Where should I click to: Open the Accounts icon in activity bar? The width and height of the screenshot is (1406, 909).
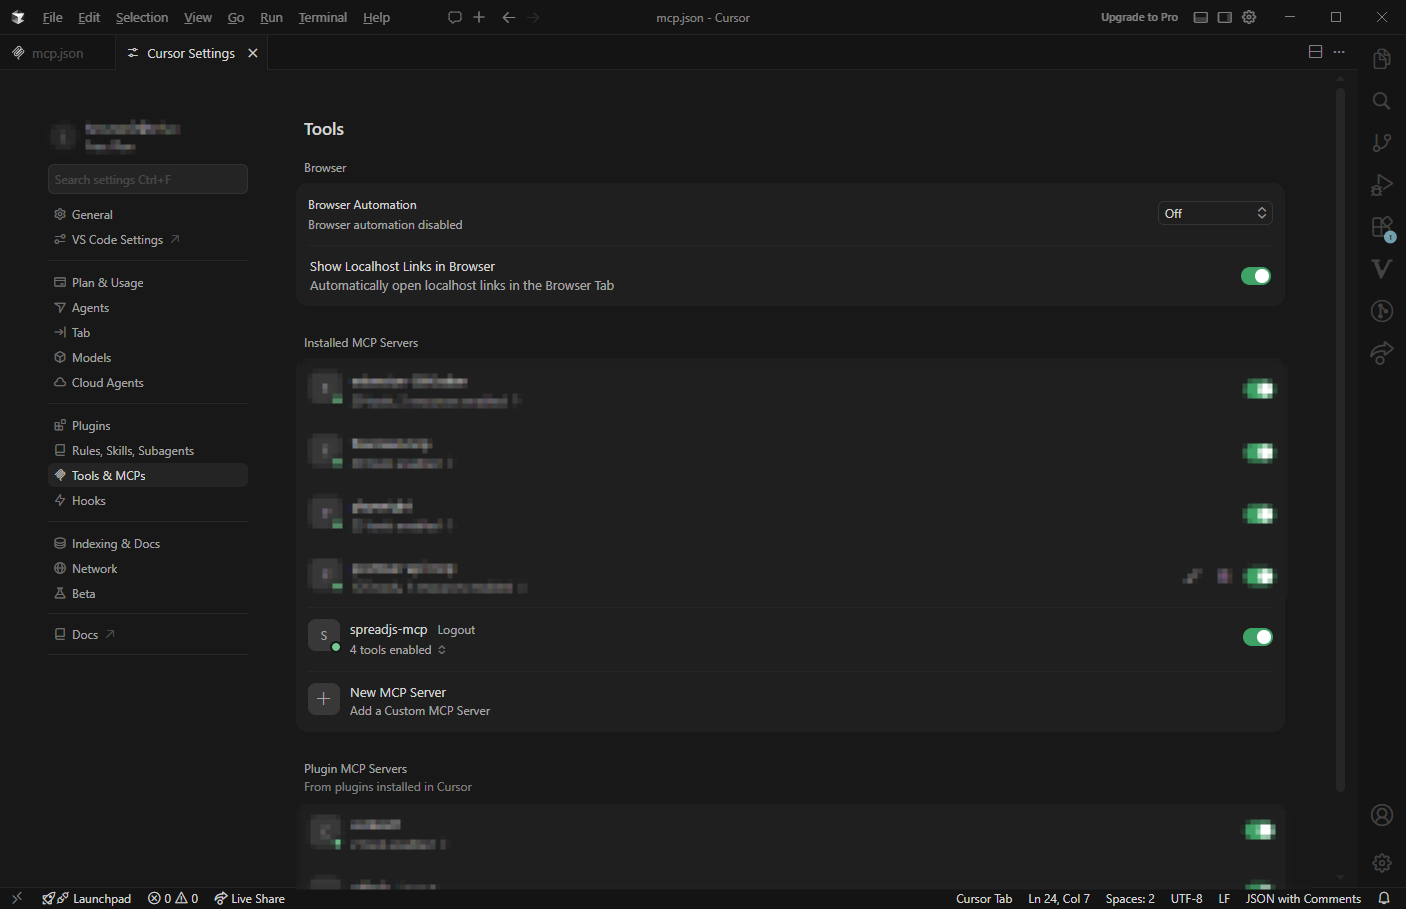tap(1382, 816)
